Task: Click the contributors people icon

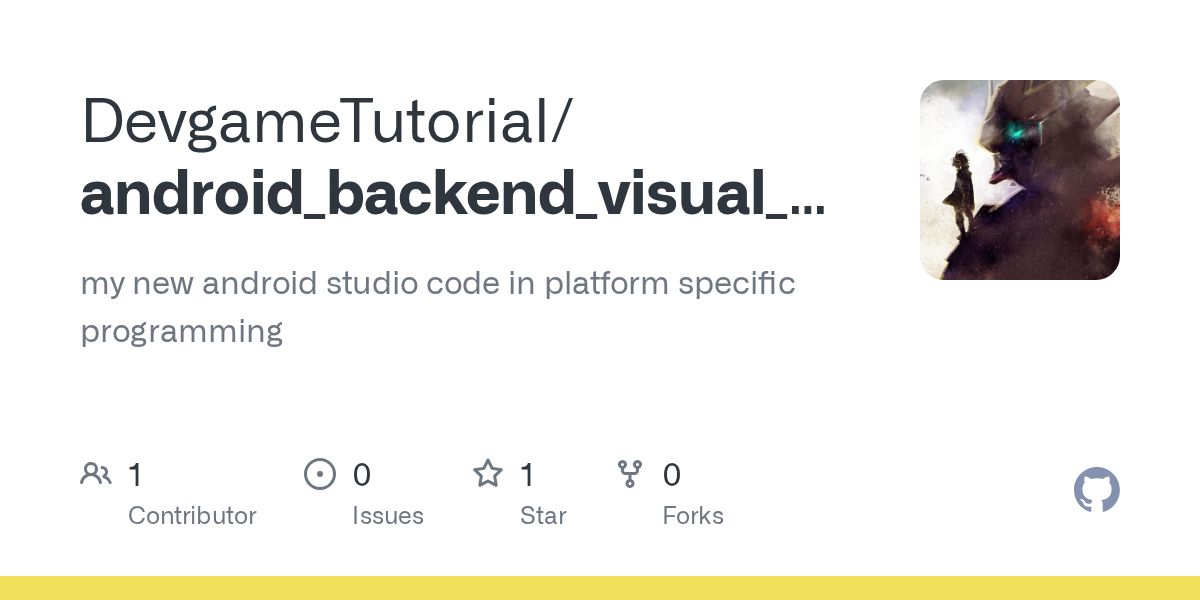Action: pyautogui.click(x=96, y=474)
